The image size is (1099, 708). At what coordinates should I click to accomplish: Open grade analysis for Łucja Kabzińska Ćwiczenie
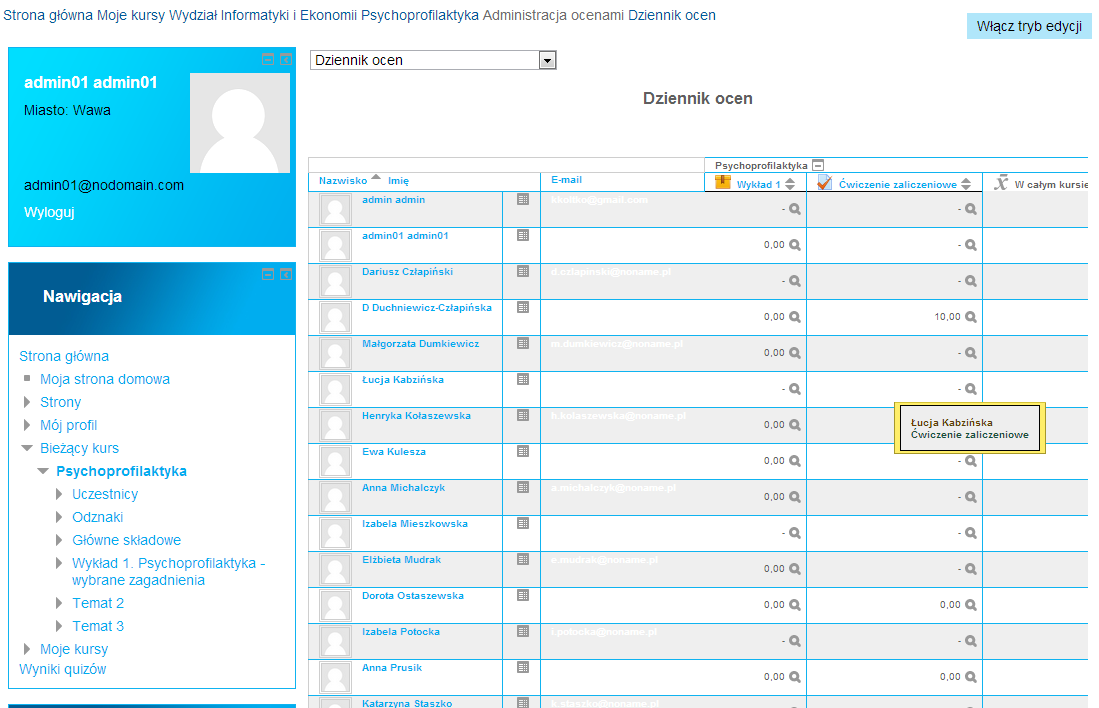tap(971, 389)
